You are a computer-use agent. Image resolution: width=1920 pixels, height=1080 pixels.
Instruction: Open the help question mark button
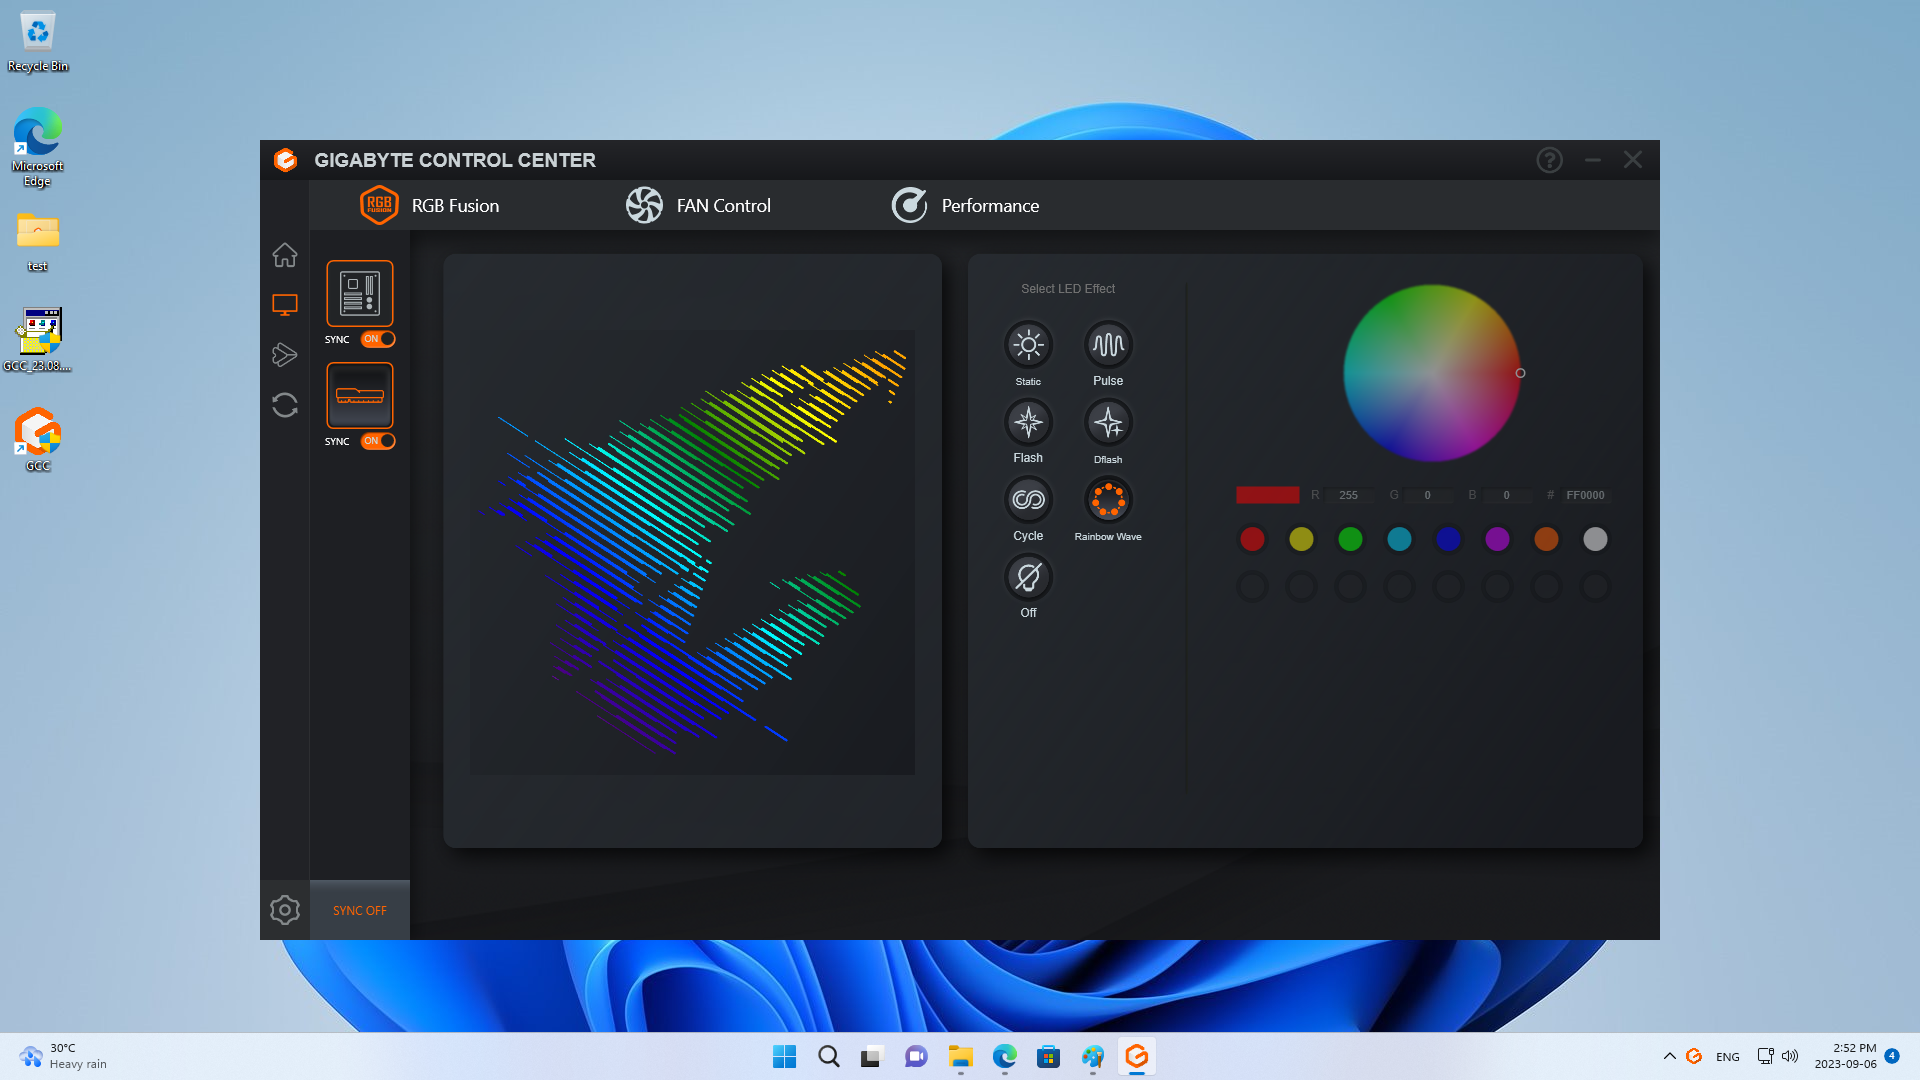pos(1549,160)
